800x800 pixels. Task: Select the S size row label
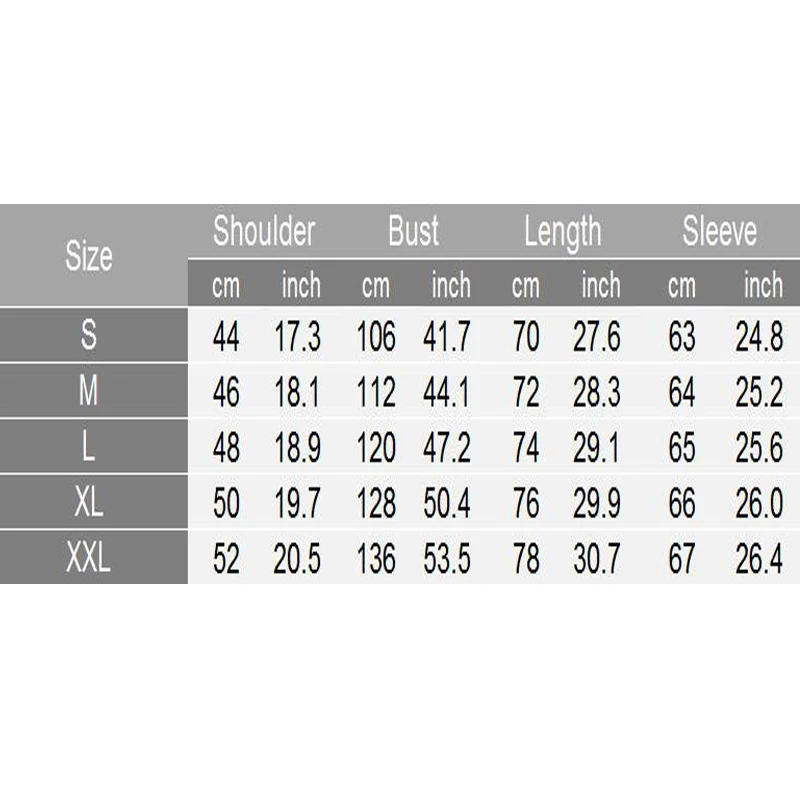tap(89, 336)
